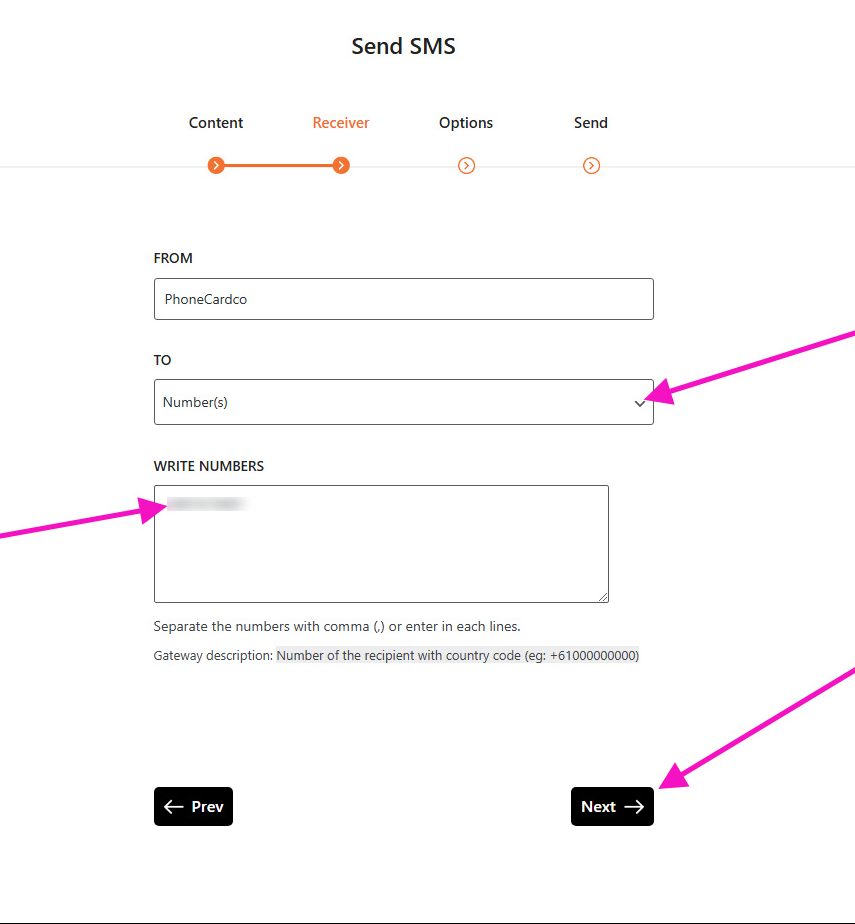Click the Options step circle icon
This screenshot has width=855, height=924.
coord(466,166)
